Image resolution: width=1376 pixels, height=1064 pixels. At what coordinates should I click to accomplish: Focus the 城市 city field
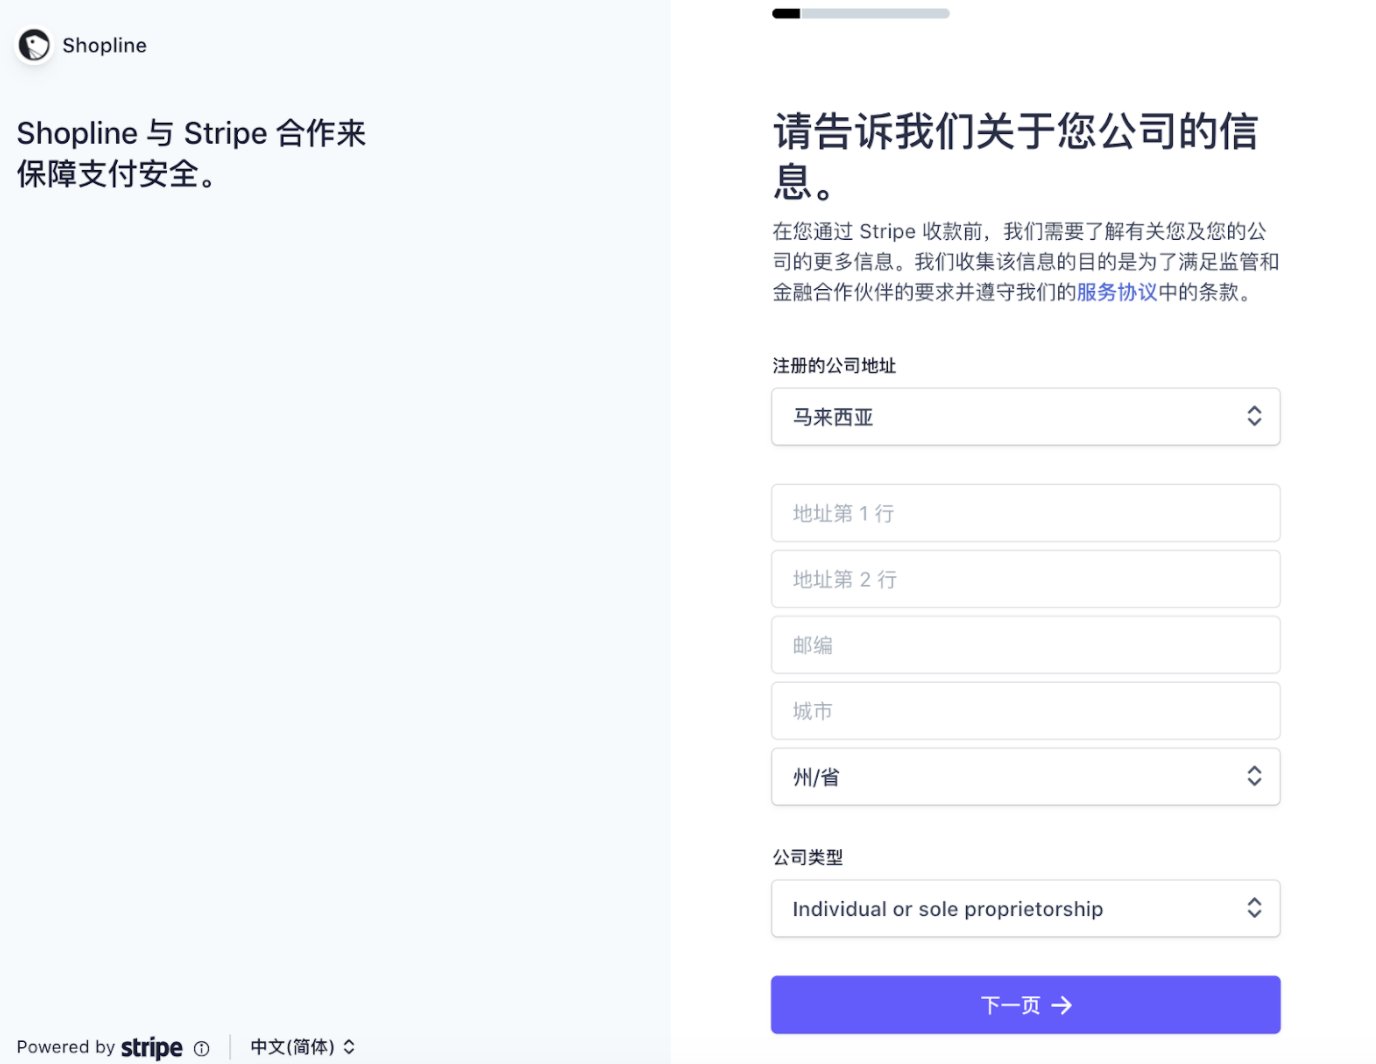coord(1025,711)
